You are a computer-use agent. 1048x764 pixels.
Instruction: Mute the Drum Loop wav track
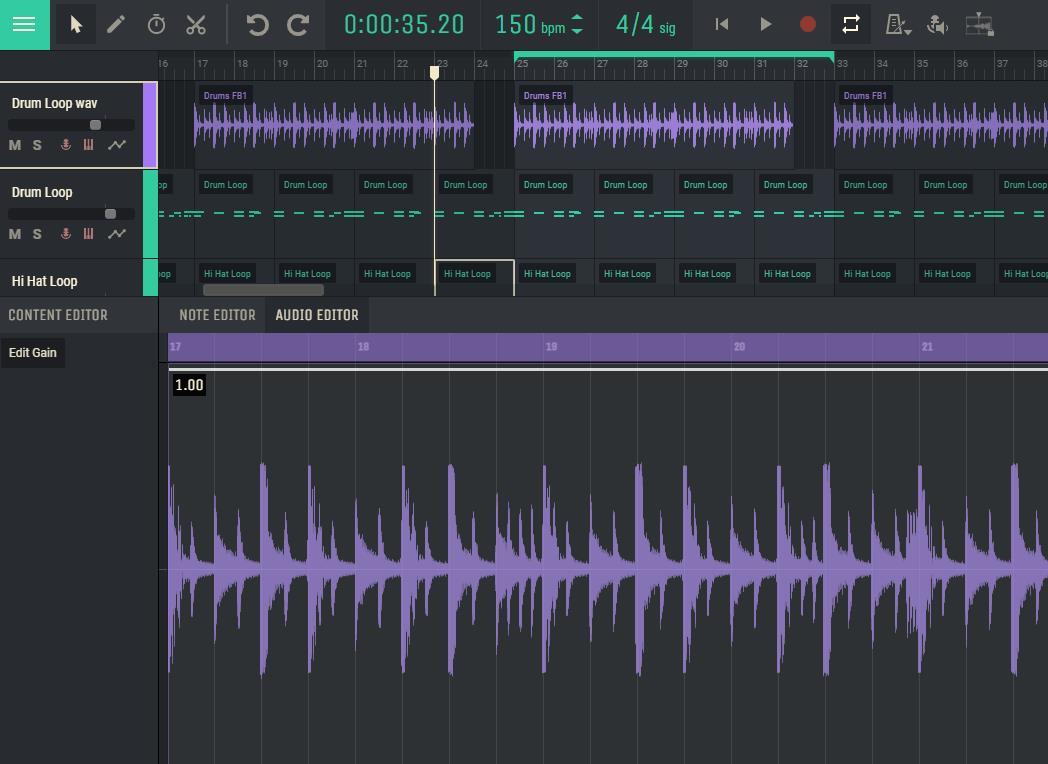pyautogui.click(x=15, y=145)
